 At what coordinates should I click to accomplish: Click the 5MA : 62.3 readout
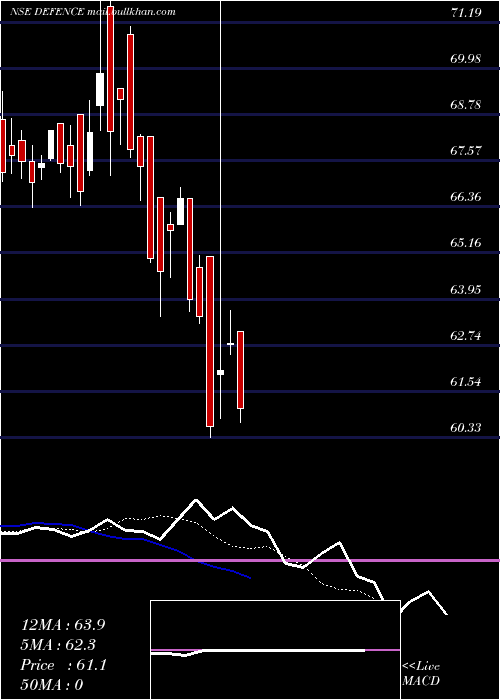[x=58, y=645]
